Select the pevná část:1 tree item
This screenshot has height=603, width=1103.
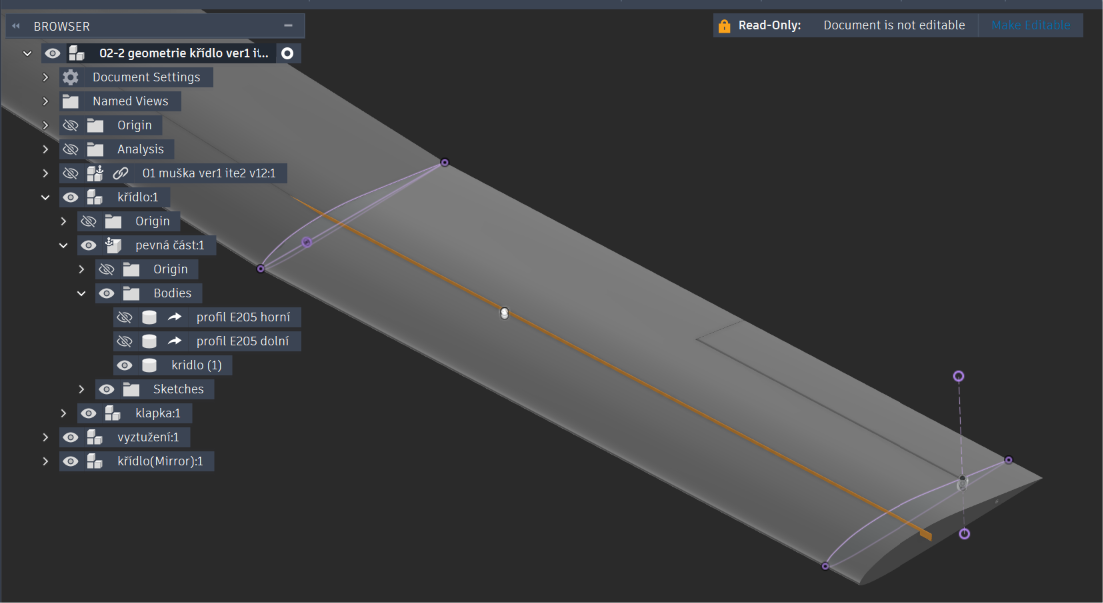(x=170, y=246)
